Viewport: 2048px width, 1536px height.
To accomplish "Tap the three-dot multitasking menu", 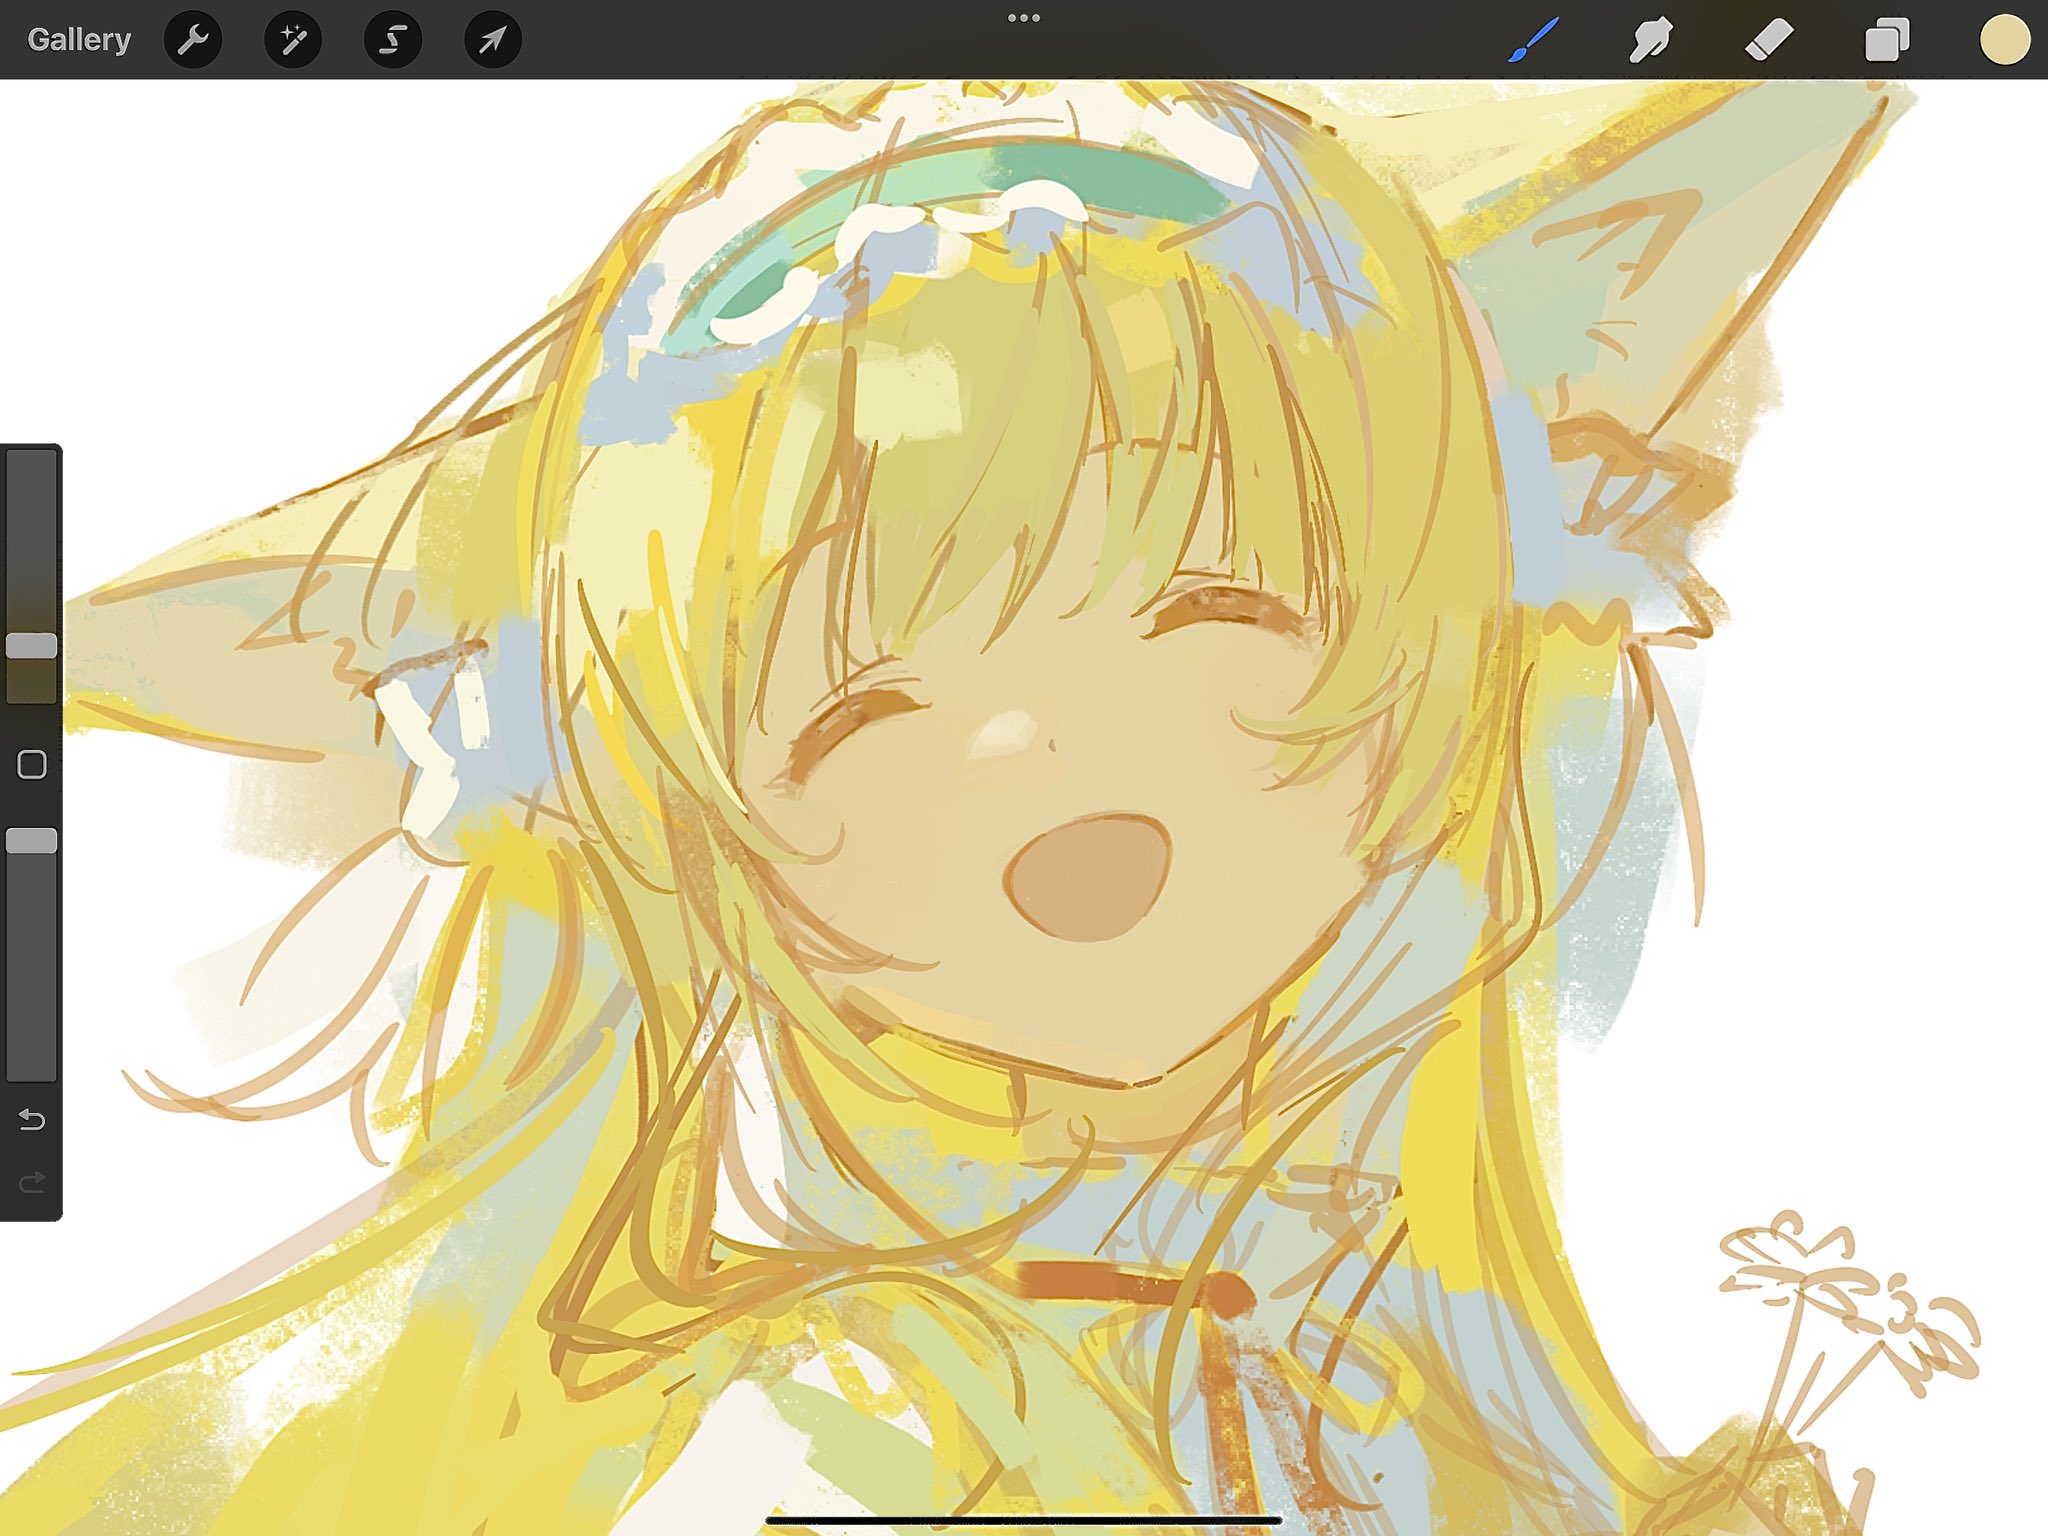I will coord(1023,18).
